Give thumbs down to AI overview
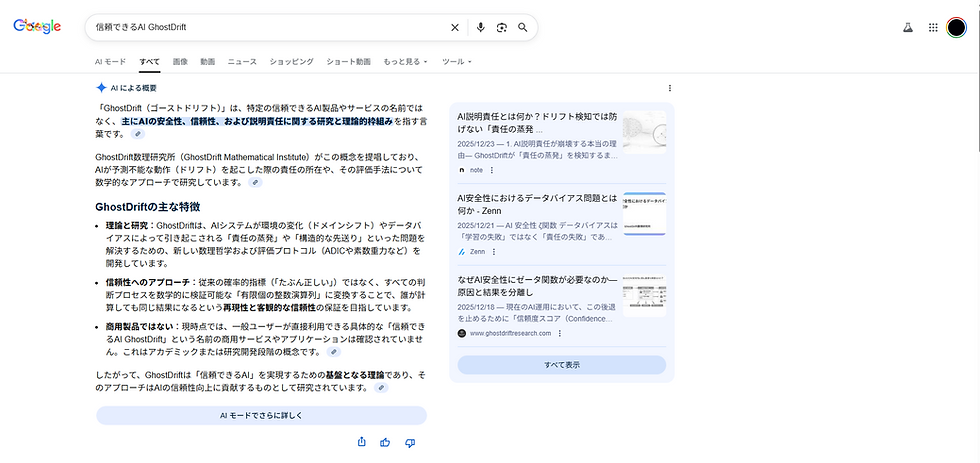This screenshot has height=463, width=980. tap(410, 442)
